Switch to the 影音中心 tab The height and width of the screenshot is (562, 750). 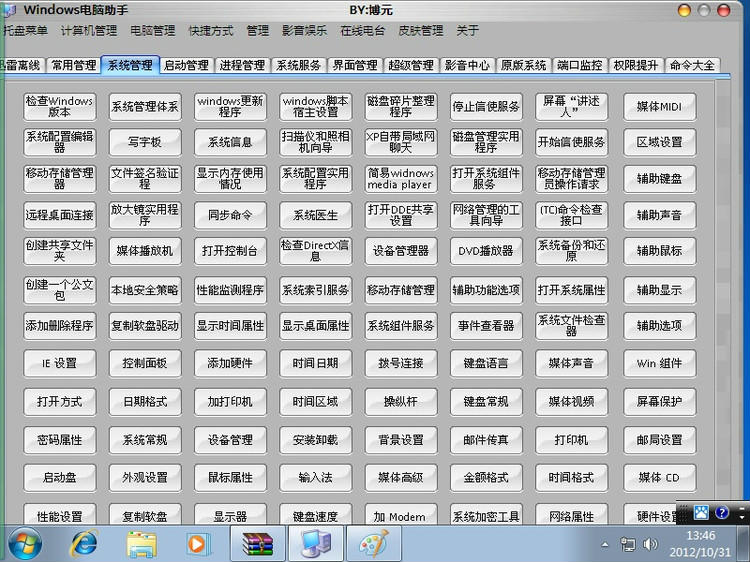click(x=467, y=65)
